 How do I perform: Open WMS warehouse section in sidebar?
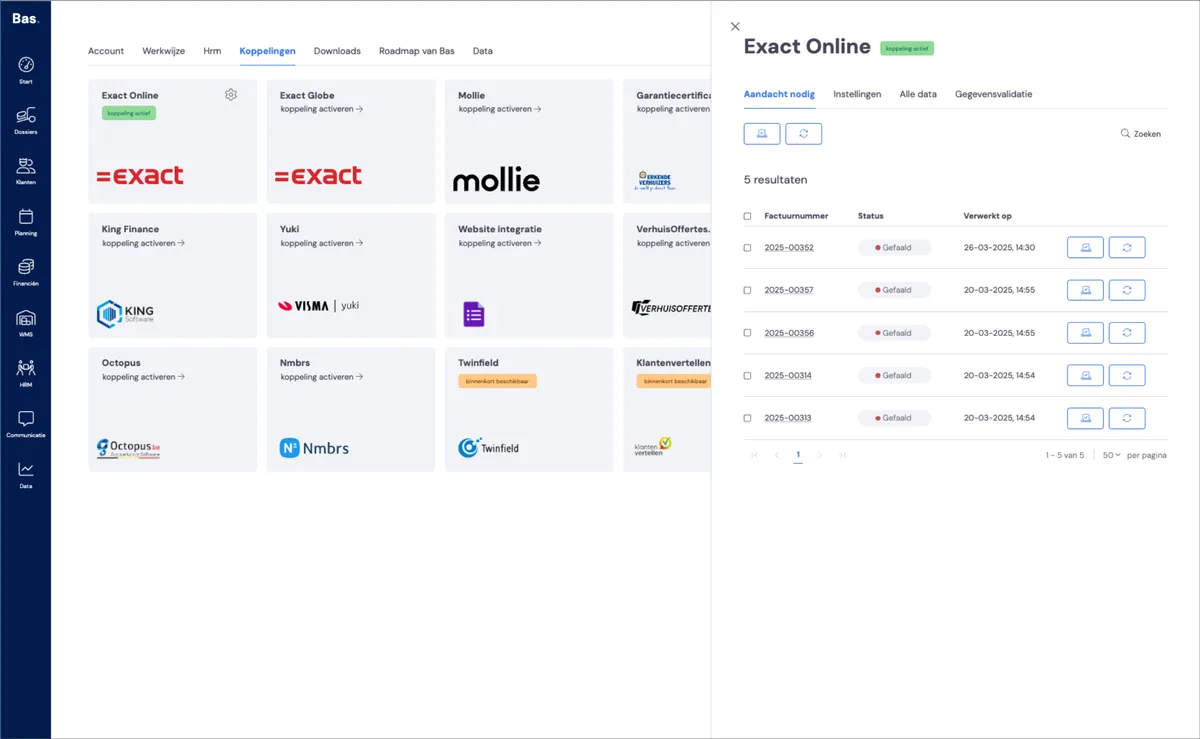[x=26, y=323]
